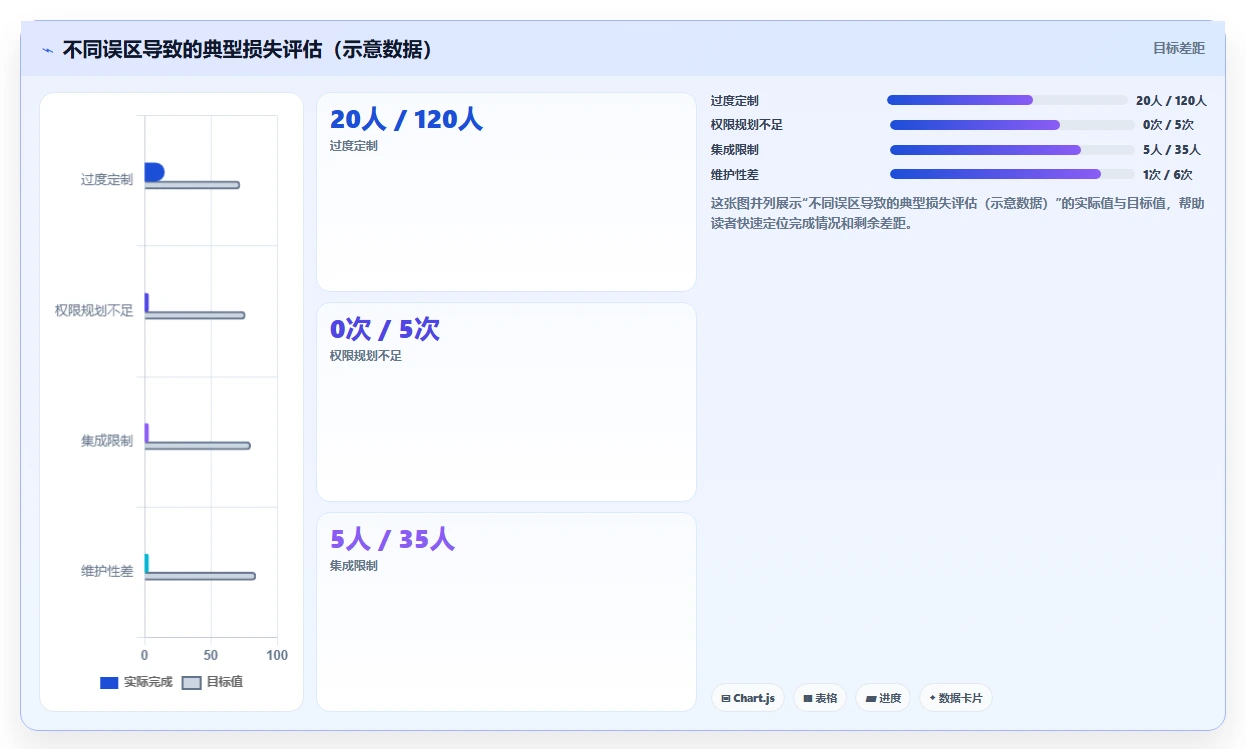The width and height of the screenshot is (1246, 749).
Task: Click the x-axis tick label 0
Action: 145,655
